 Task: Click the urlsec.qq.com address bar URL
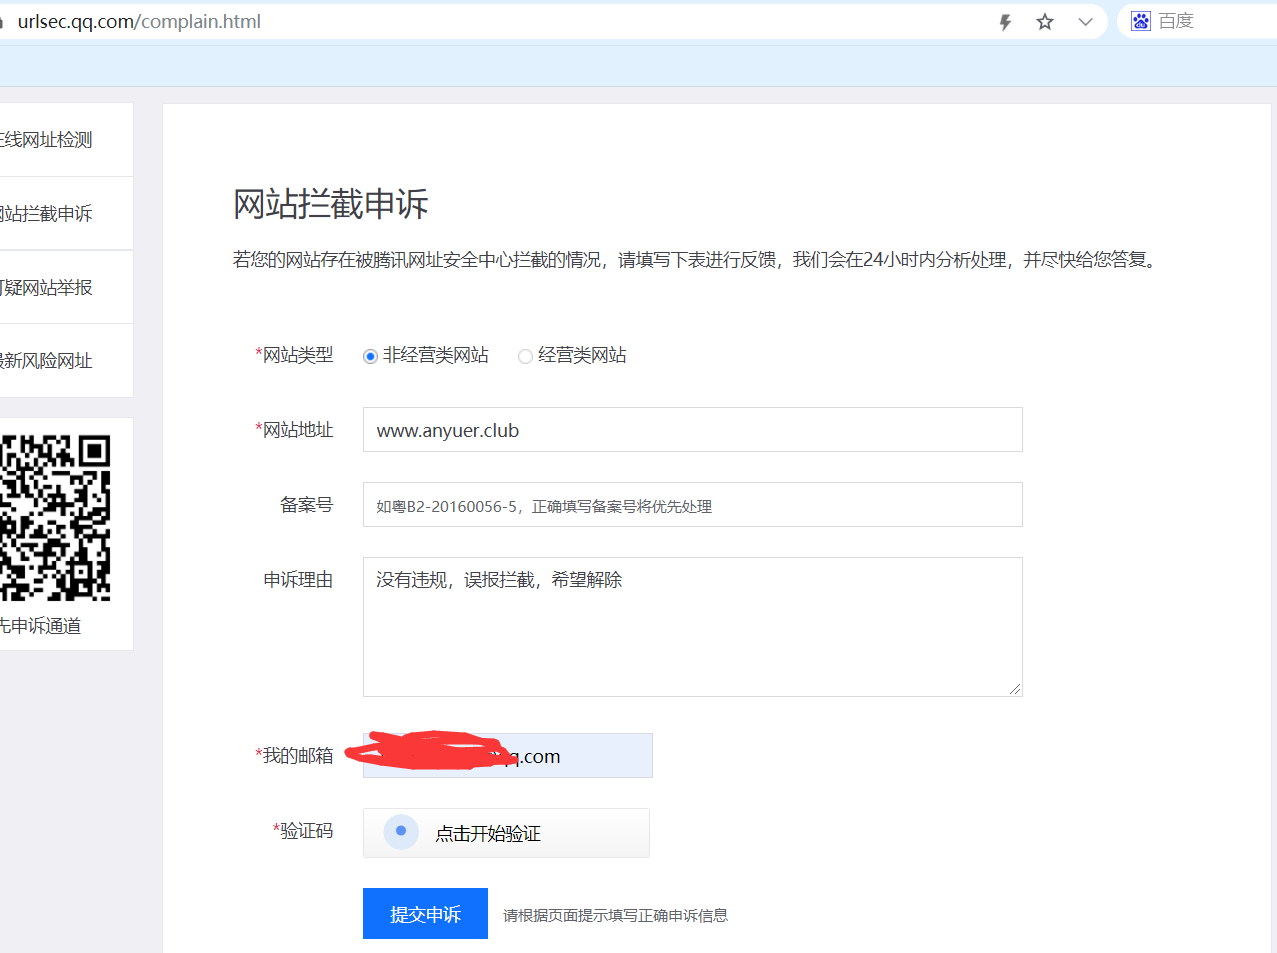pyautogui.click(x=139, y=21)
